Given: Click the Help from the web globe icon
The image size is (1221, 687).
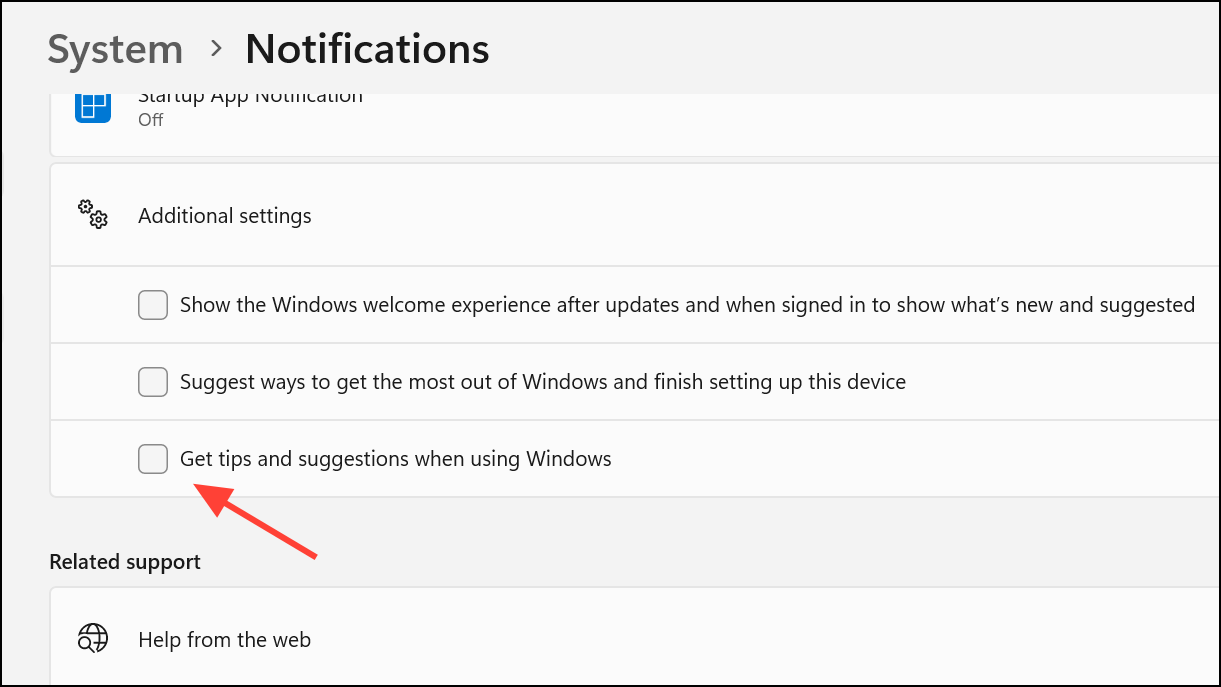Looking at the screenshot, I should [x=93, y=639].
